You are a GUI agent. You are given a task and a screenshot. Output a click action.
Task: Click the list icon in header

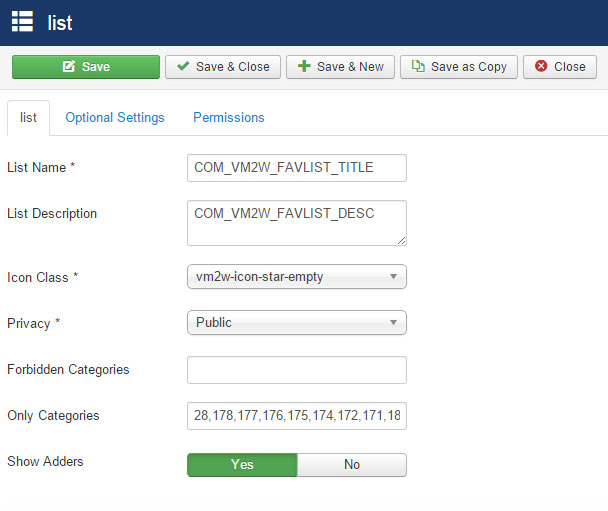[22, 21]
